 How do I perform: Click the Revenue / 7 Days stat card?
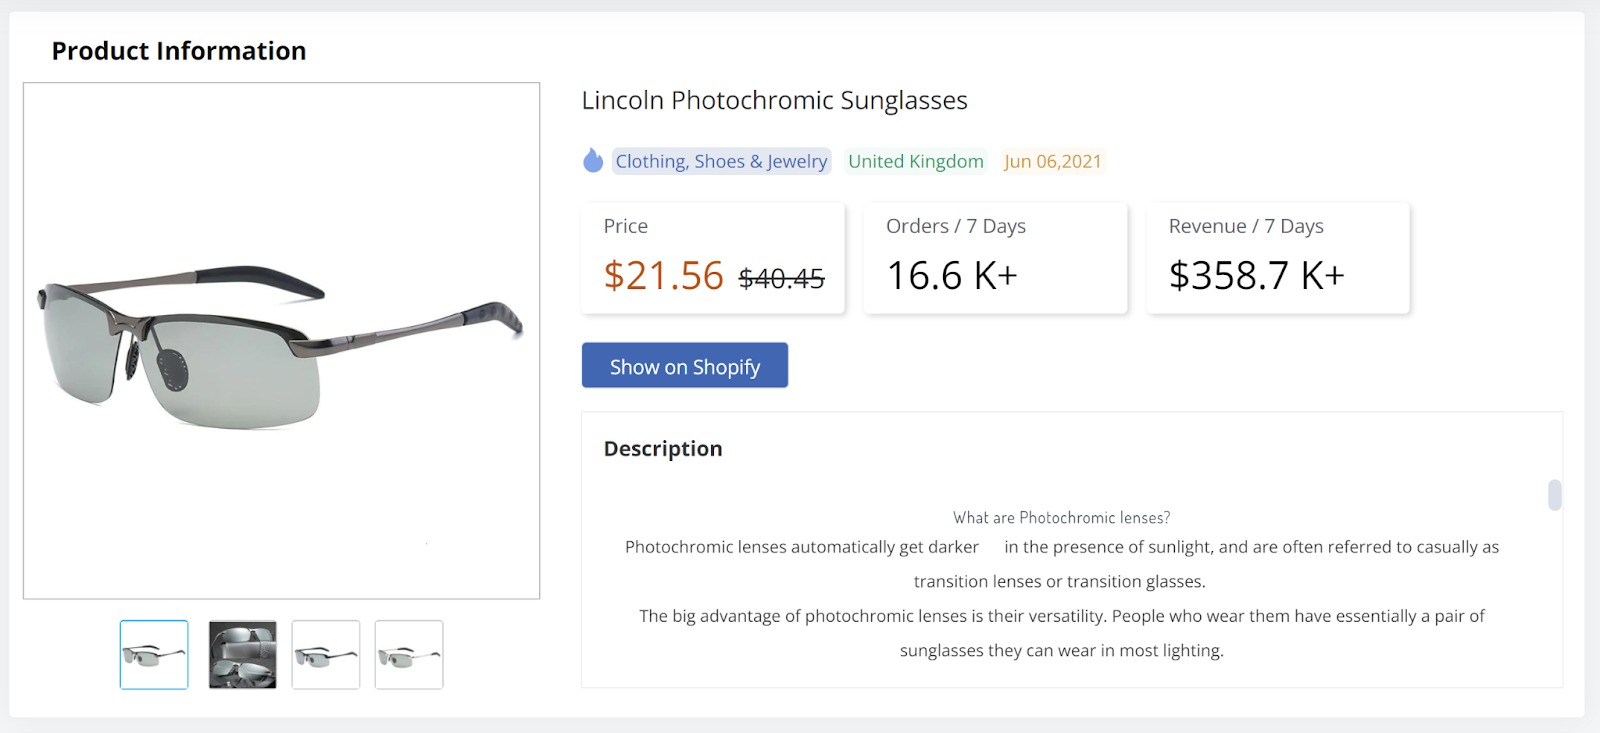click(1277, 257)
